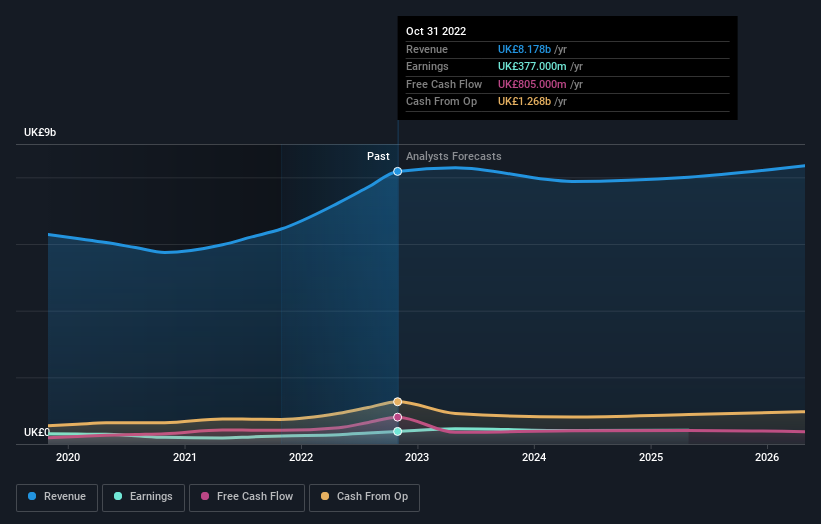The width and height of the screenshot is (821, 524).
Task: Click the 2022 x-axis label
Action: (301, 457)
